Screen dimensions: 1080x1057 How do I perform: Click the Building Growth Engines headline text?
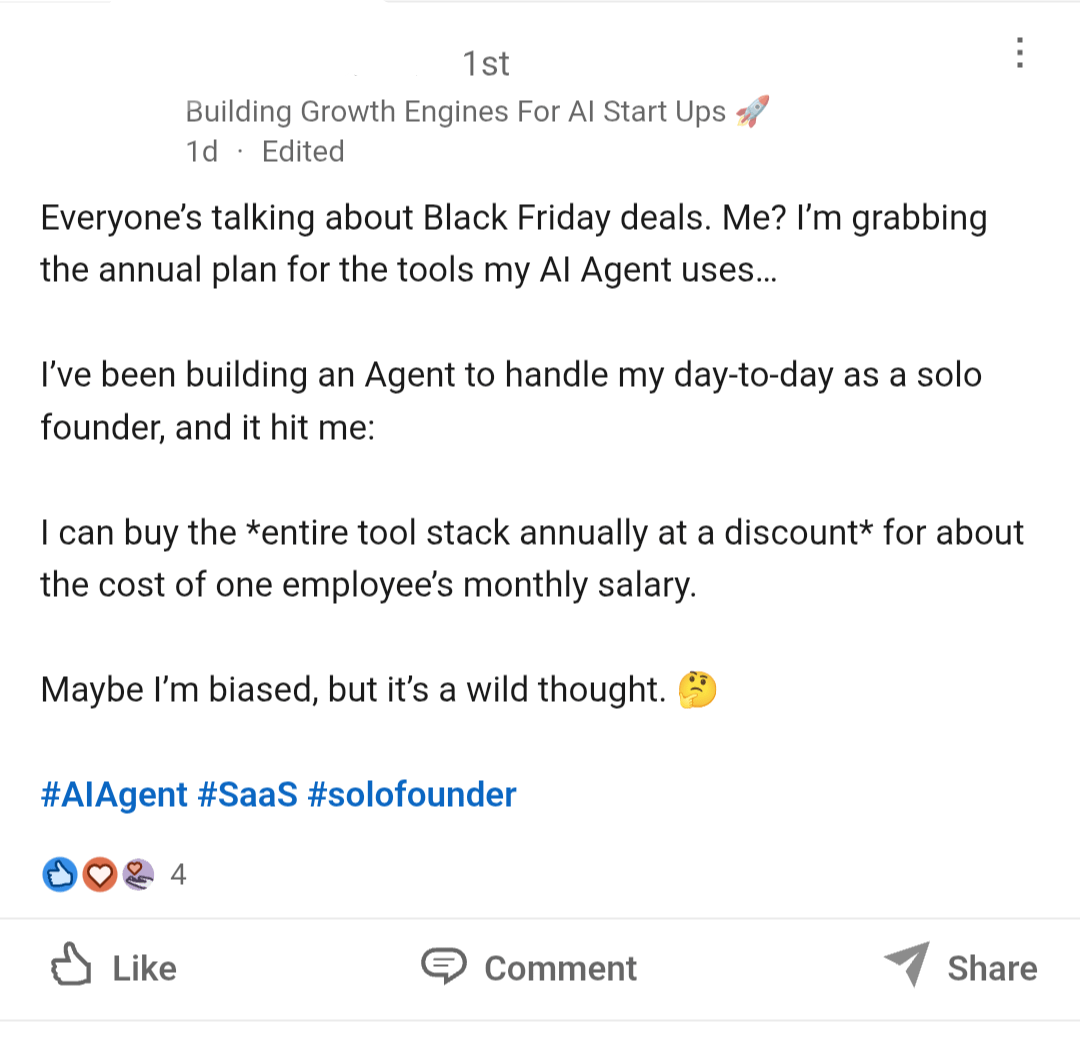click(x=455, y=111)
